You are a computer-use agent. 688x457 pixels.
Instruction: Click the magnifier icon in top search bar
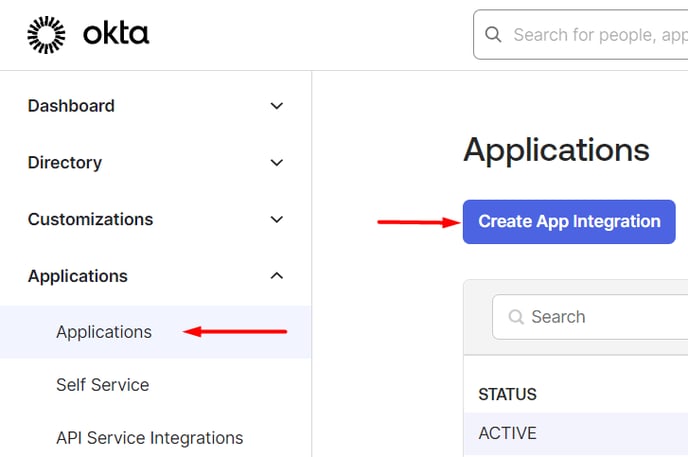point(493,35)
